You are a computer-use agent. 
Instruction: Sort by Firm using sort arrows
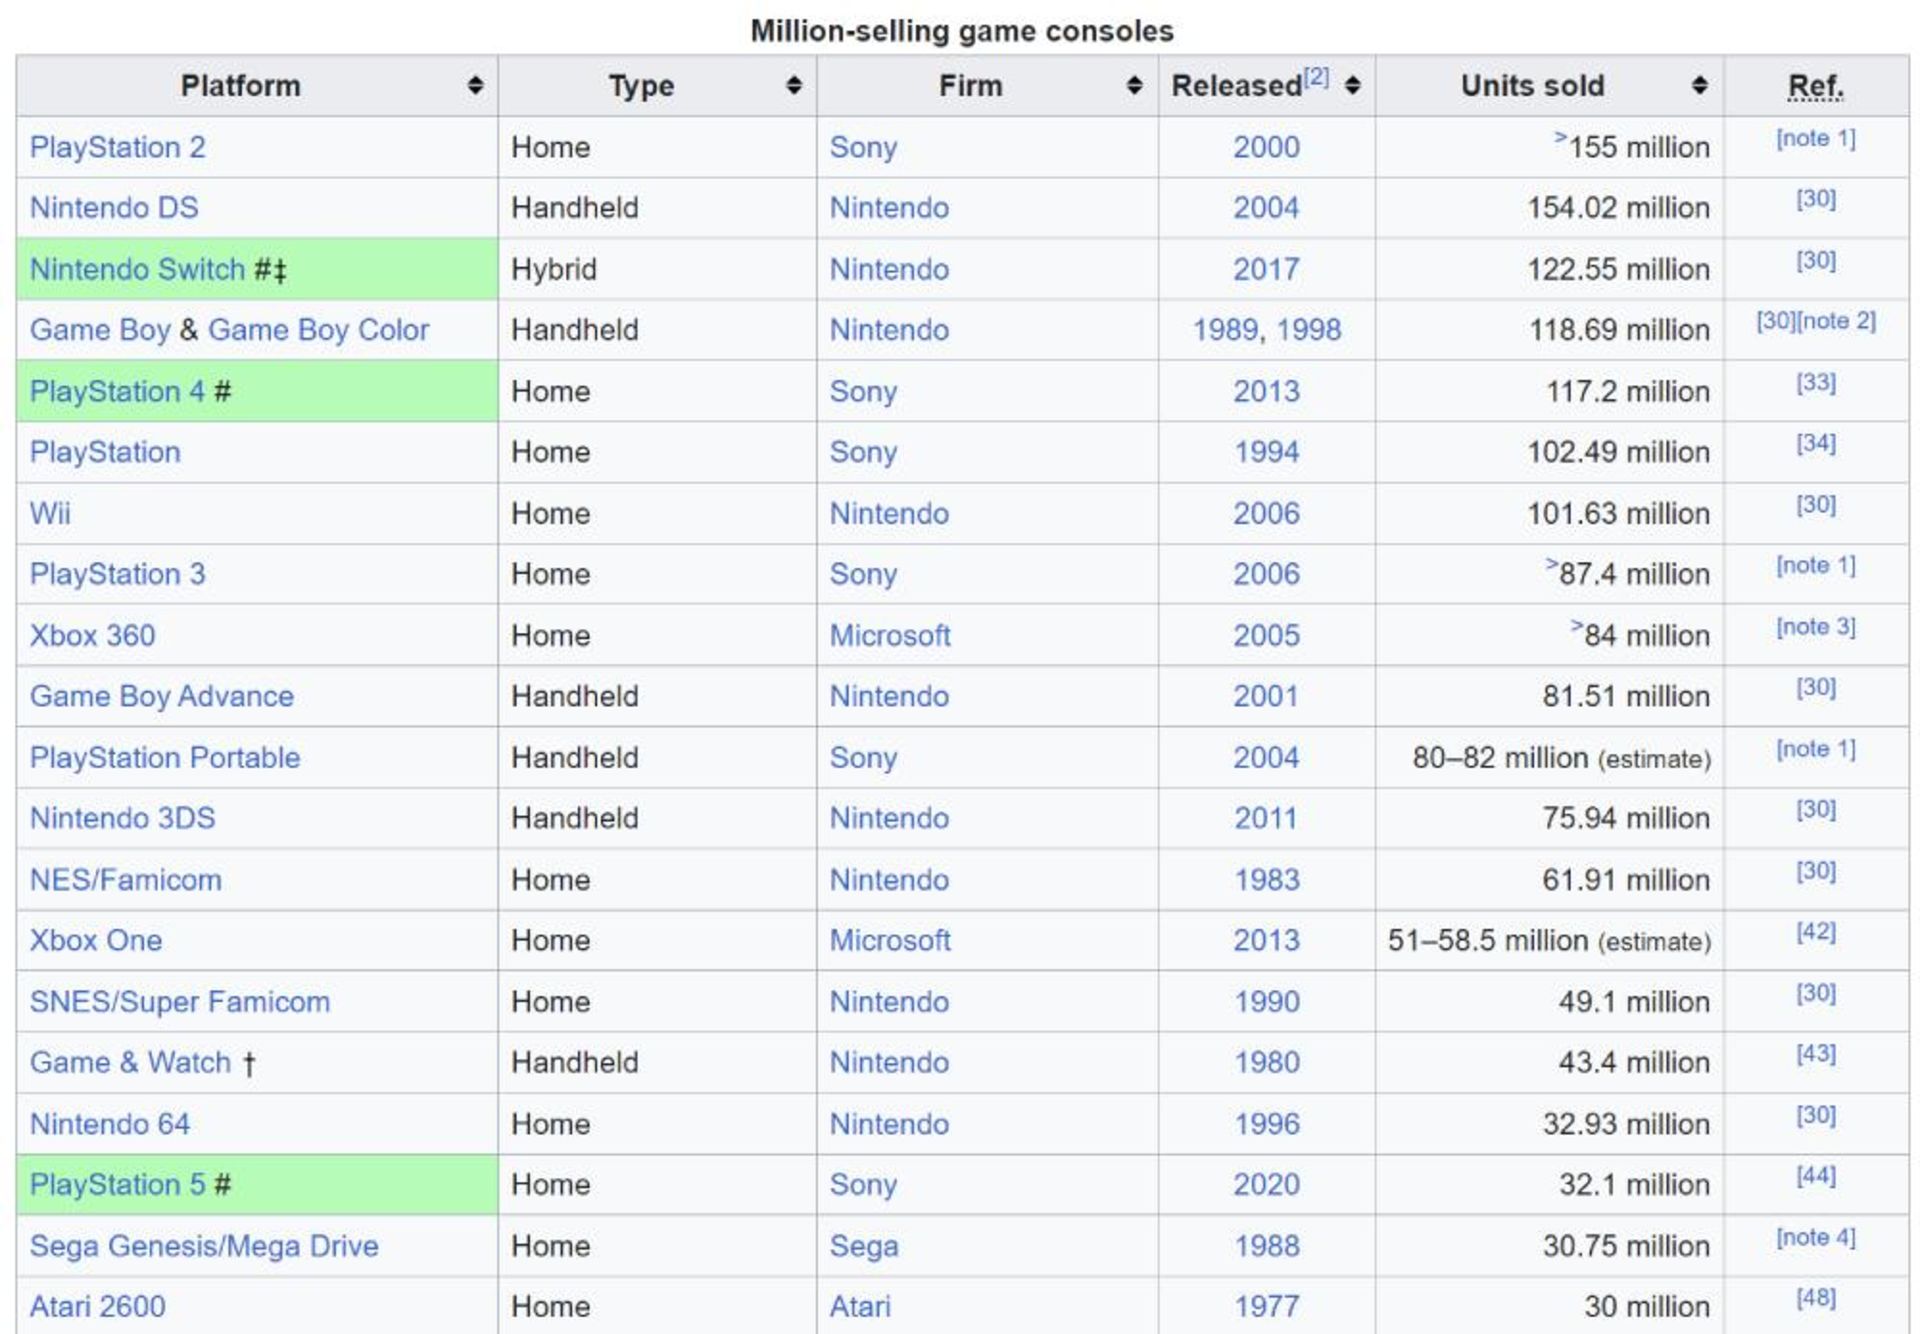(x=1134, y=86)
